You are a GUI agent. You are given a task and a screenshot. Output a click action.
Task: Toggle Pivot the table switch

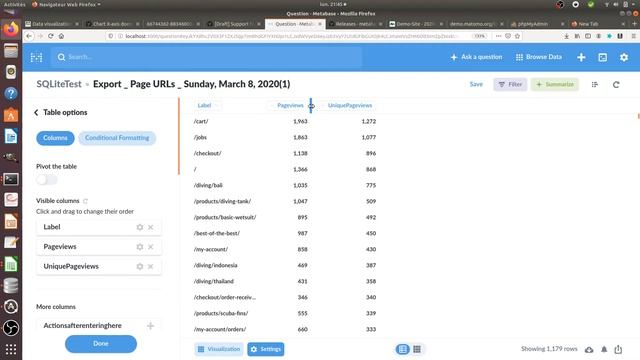pos(47,180)
